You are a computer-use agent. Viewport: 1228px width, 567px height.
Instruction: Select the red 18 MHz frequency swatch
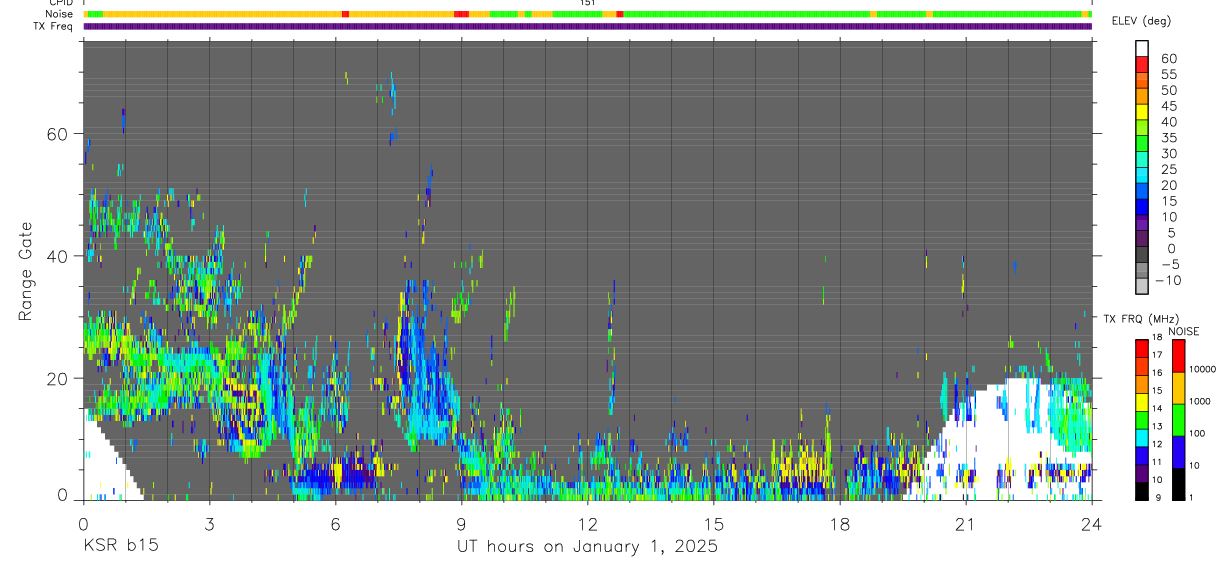point(1142,349)
